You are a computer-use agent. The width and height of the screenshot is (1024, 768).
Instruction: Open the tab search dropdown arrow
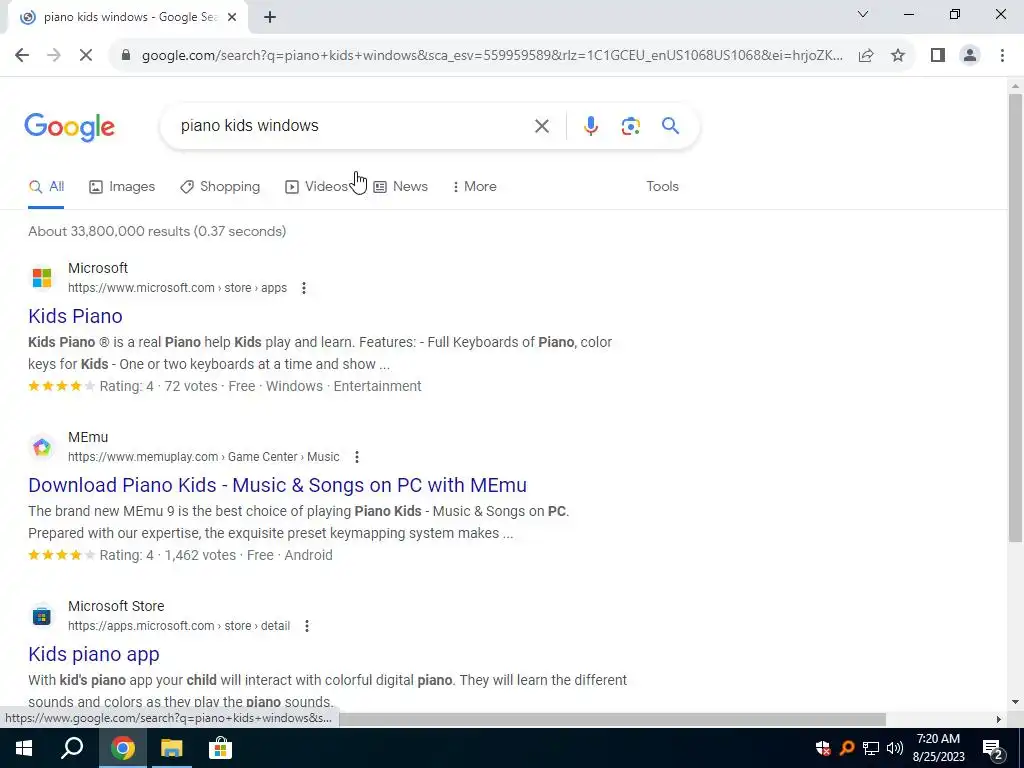(x=863, y=14)
